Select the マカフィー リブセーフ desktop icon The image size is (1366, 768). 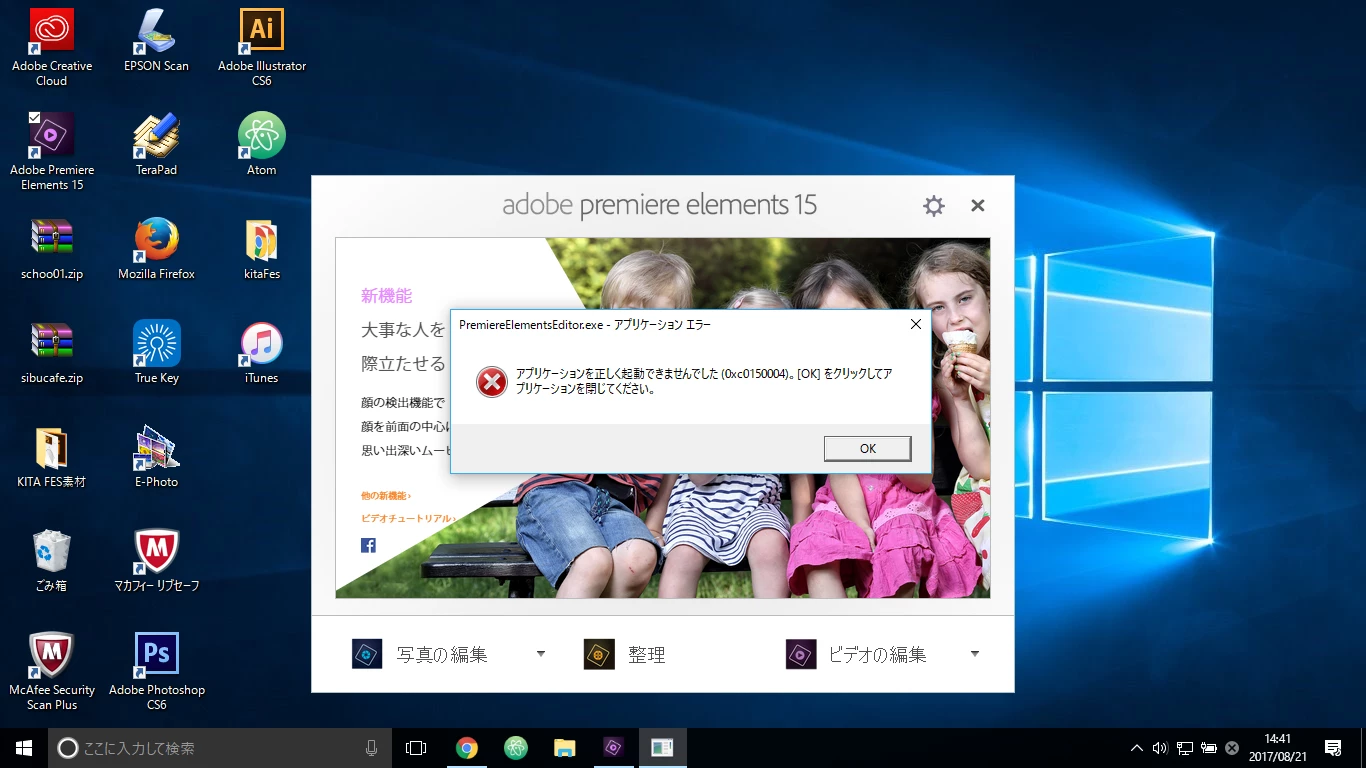(156, 560)
